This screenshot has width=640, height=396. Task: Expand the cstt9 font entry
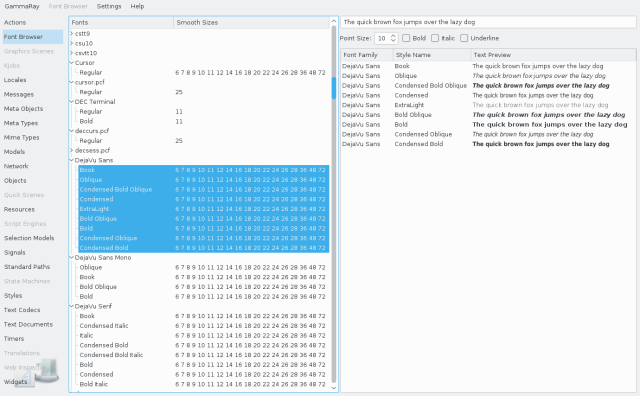tap(71, 33)
